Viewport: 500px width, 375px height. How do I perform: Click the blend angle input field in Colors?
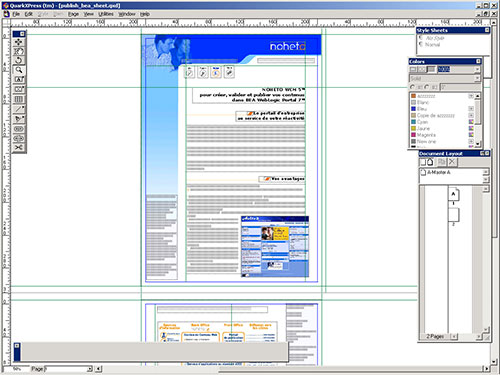tap(460, 87)
